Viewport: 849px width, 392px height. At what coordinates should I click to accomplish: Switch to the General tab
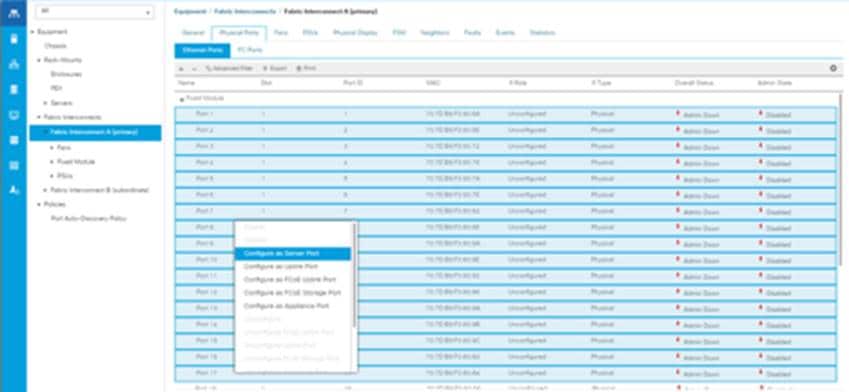(193, 32)
